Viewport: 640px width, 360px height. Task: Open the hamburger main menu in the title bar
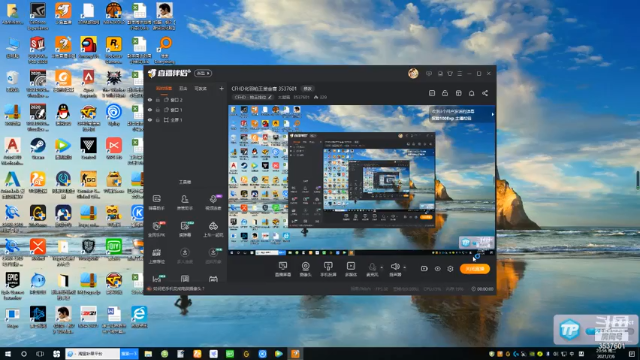coord(460,73)
